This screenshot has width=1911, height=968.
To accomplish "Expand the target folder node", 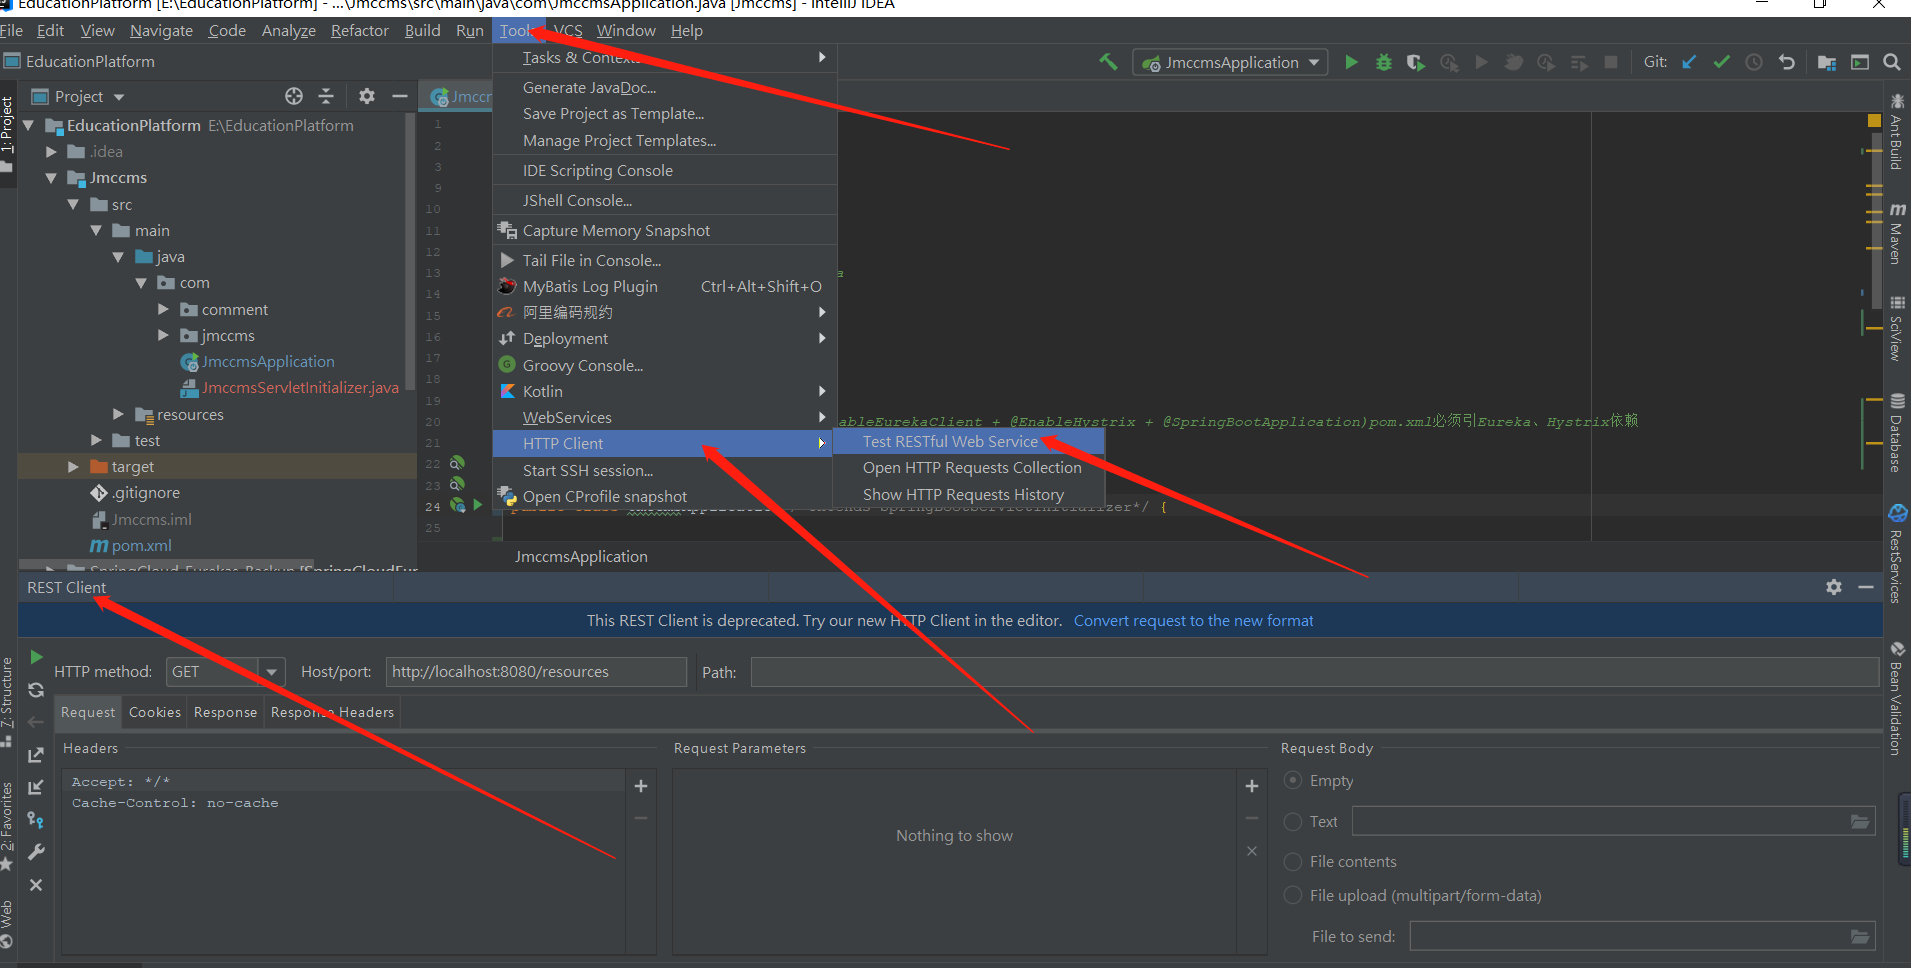I will tap(73, 466).
